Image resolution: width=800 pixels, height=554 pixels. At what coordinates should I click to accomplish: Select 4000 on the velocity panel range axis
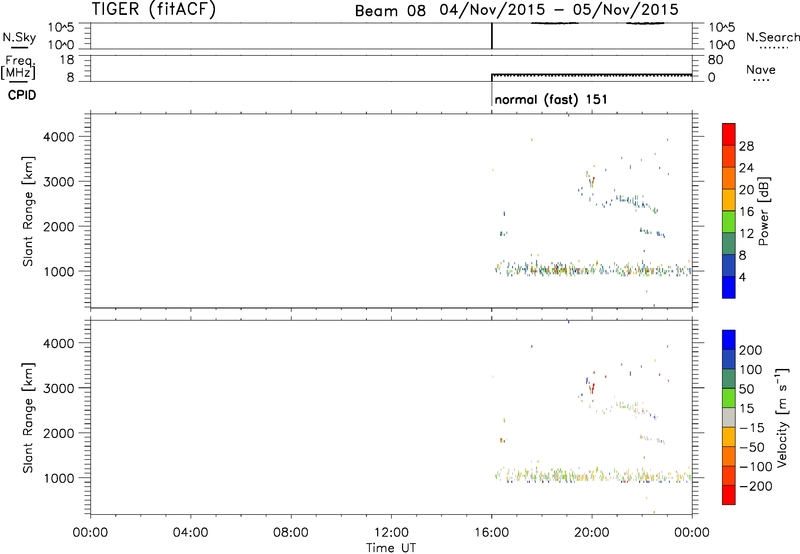[x=58, y=343]
